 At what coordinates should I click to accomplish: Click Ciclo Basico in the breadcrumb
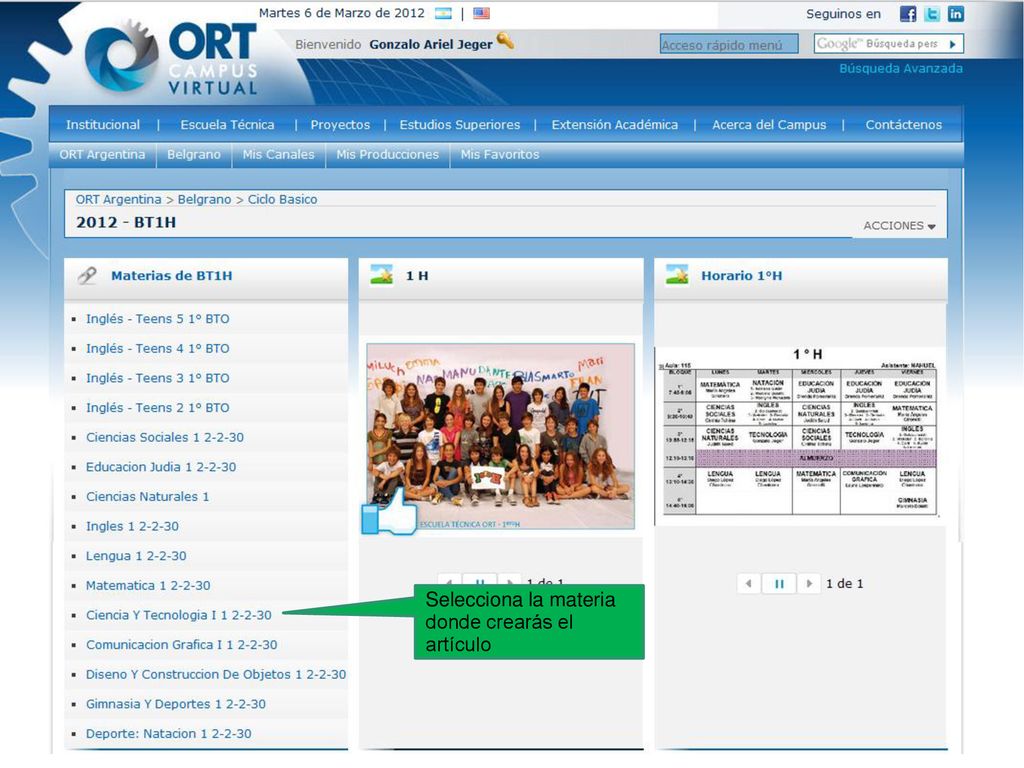click(x=282, y=199)
